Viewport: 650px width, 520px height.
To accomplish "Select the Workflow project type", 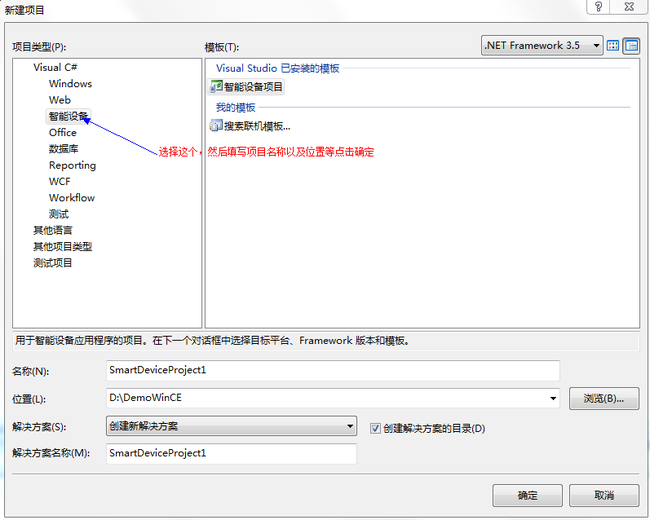I will 72,198.
